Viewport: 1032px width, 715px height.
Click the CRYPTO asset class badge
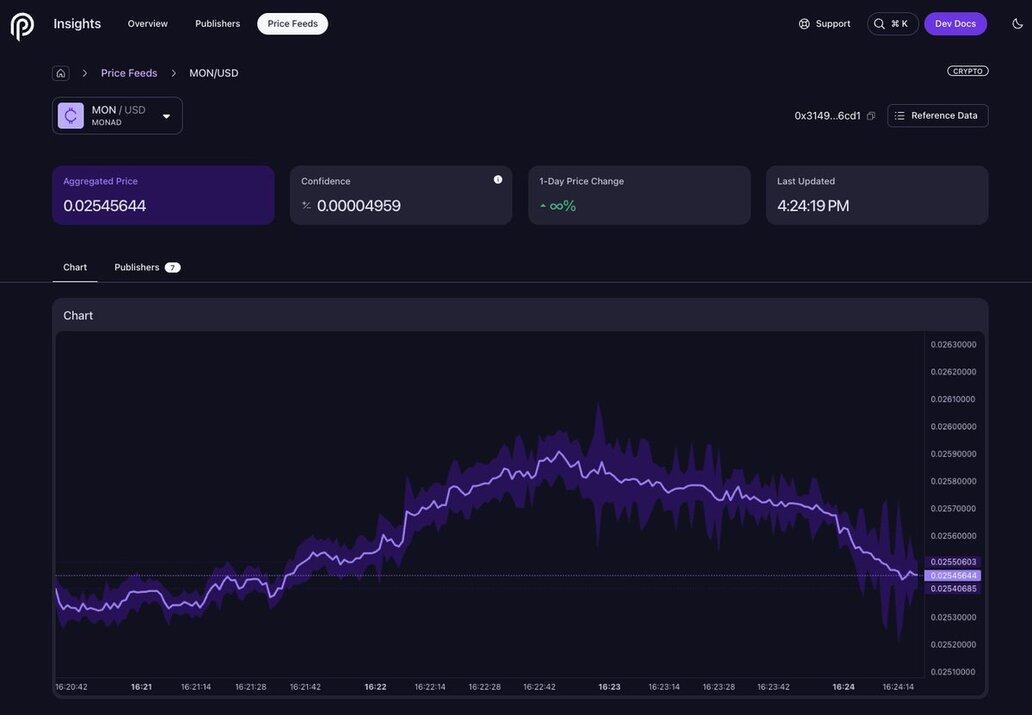point(967,71)
